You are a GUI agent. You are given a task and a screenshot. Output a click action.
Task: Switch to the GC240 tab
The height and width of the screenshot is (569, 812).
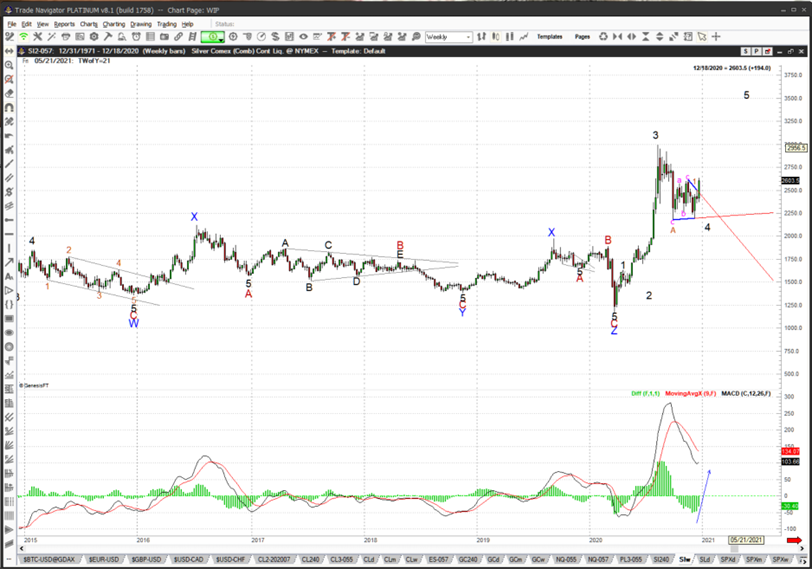(x=468, y=560)
